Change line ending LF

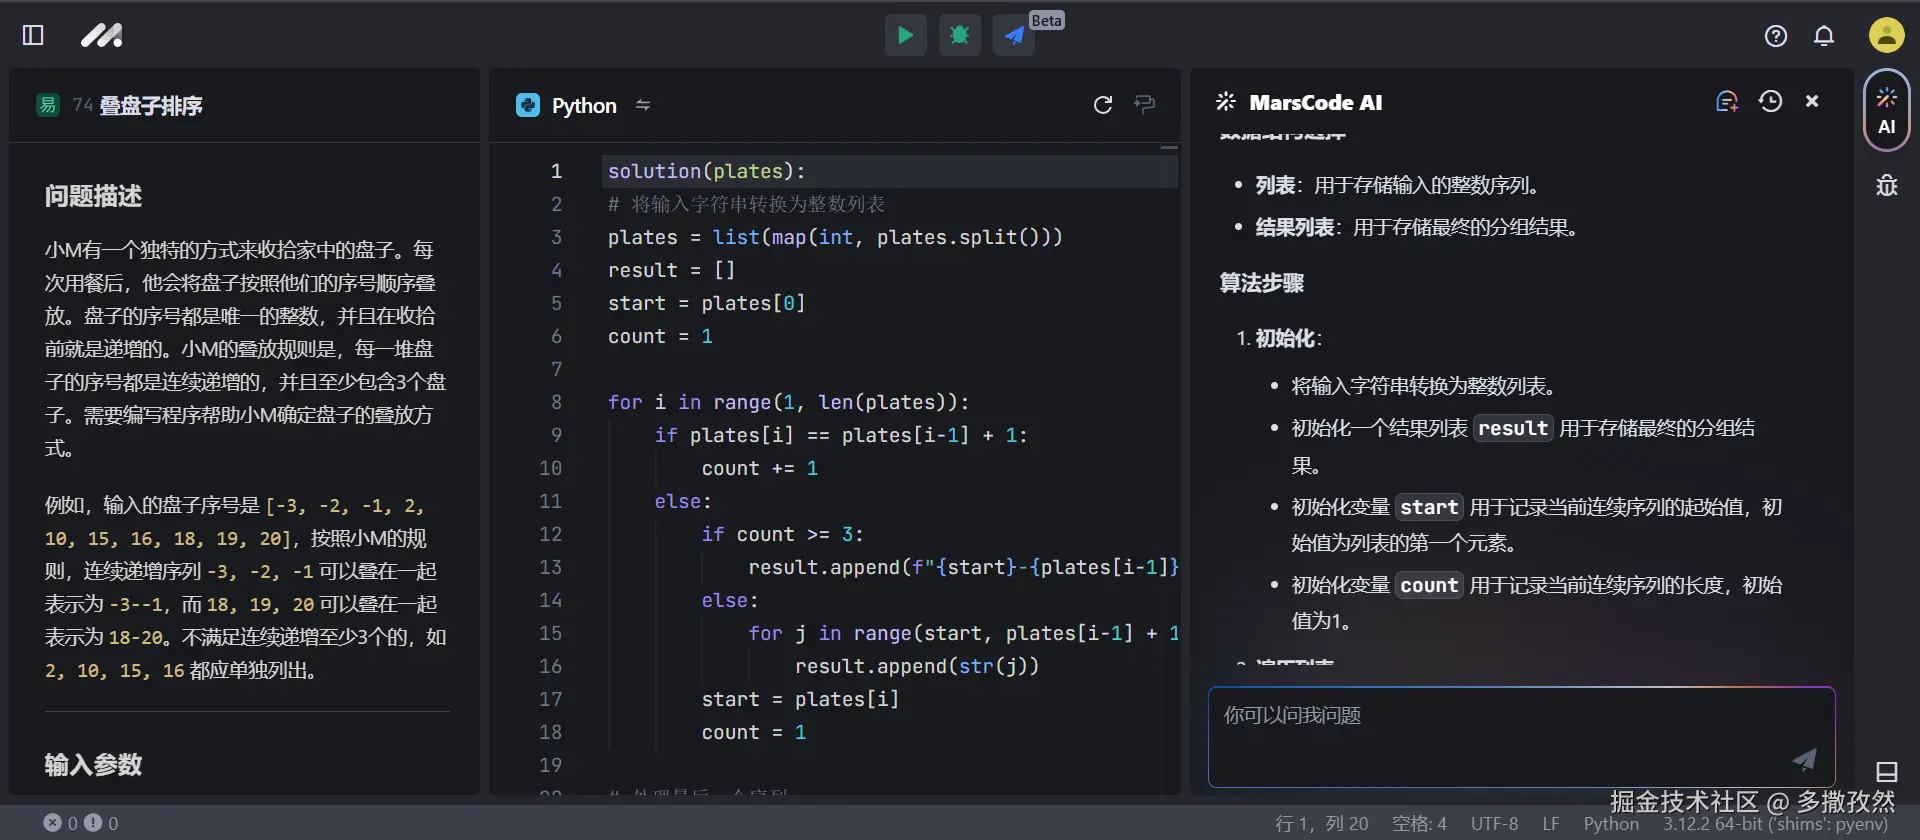point(1551,824)
